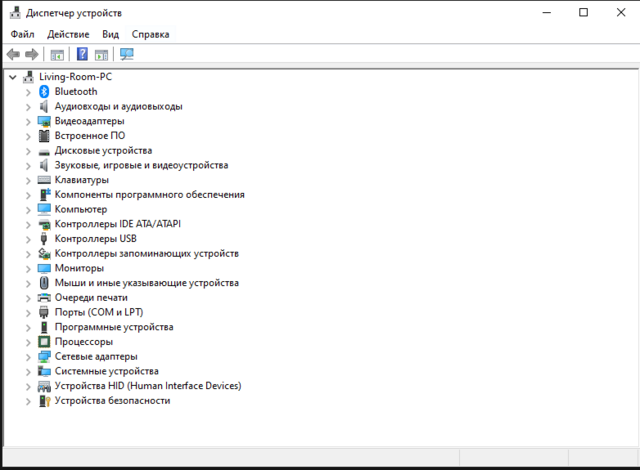Close the Диспетчер устройств window
The width and height of the screenshot is (640, 470).
coord(621,13)
